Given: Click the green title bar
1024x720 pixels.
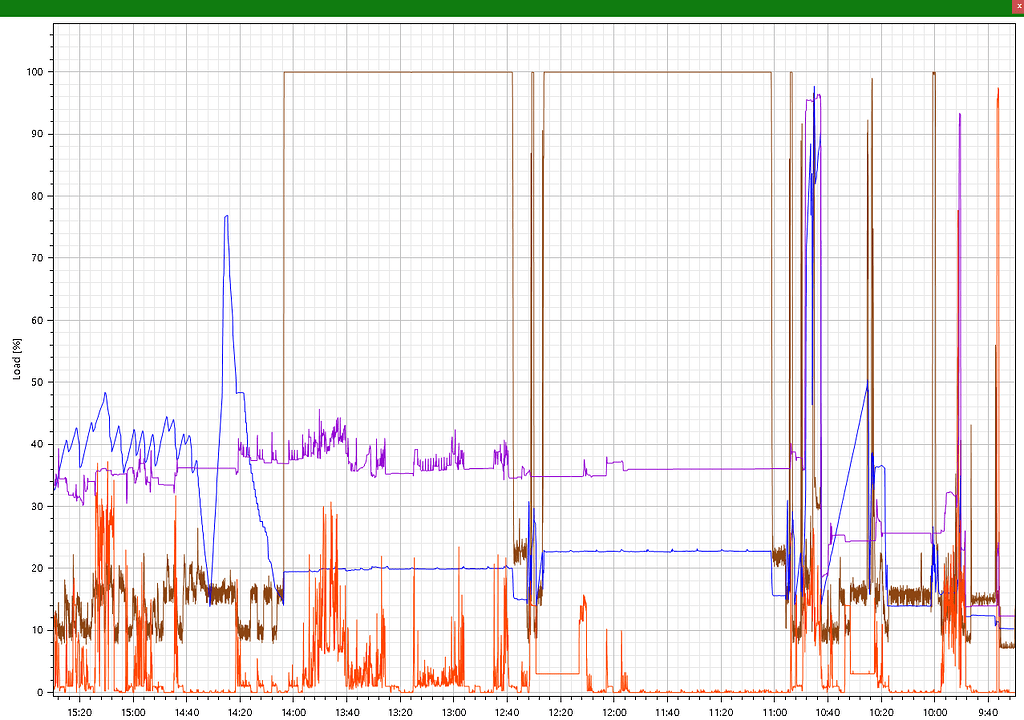Looking at the screenshot, I should click(x=500, y=7).
